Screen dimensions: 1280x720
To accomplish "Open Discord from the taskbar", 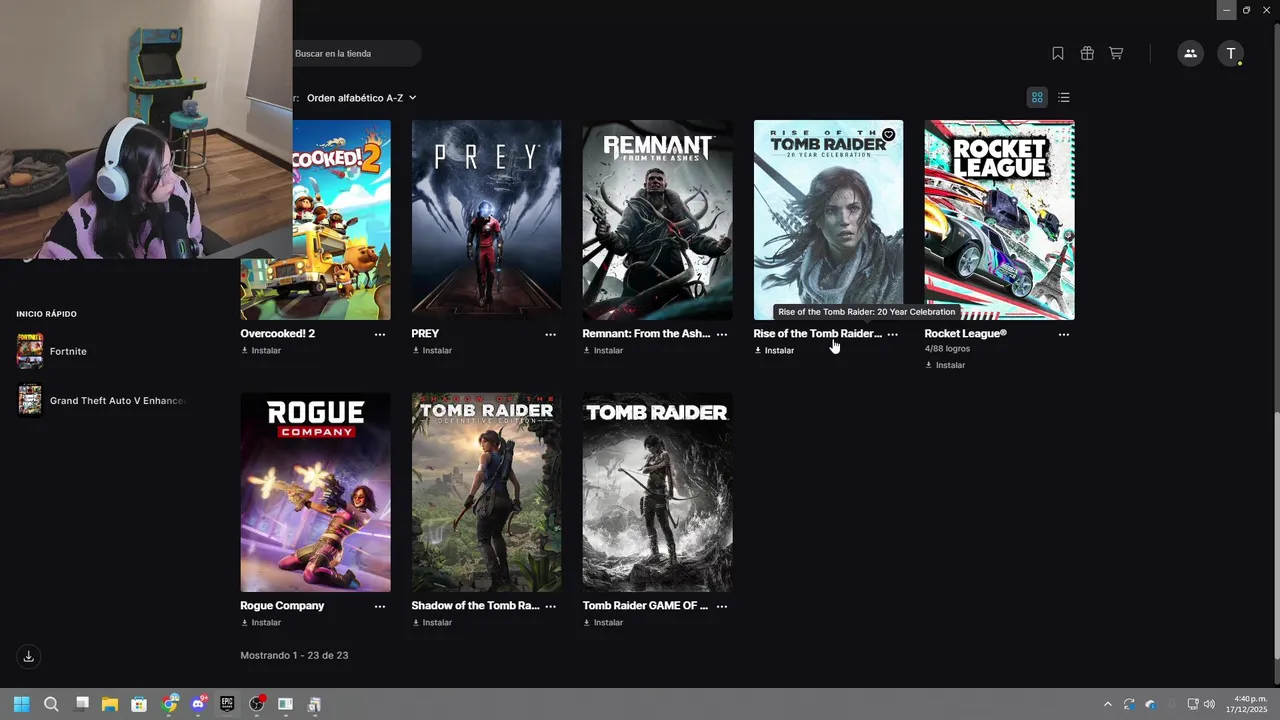I will 199,704.
